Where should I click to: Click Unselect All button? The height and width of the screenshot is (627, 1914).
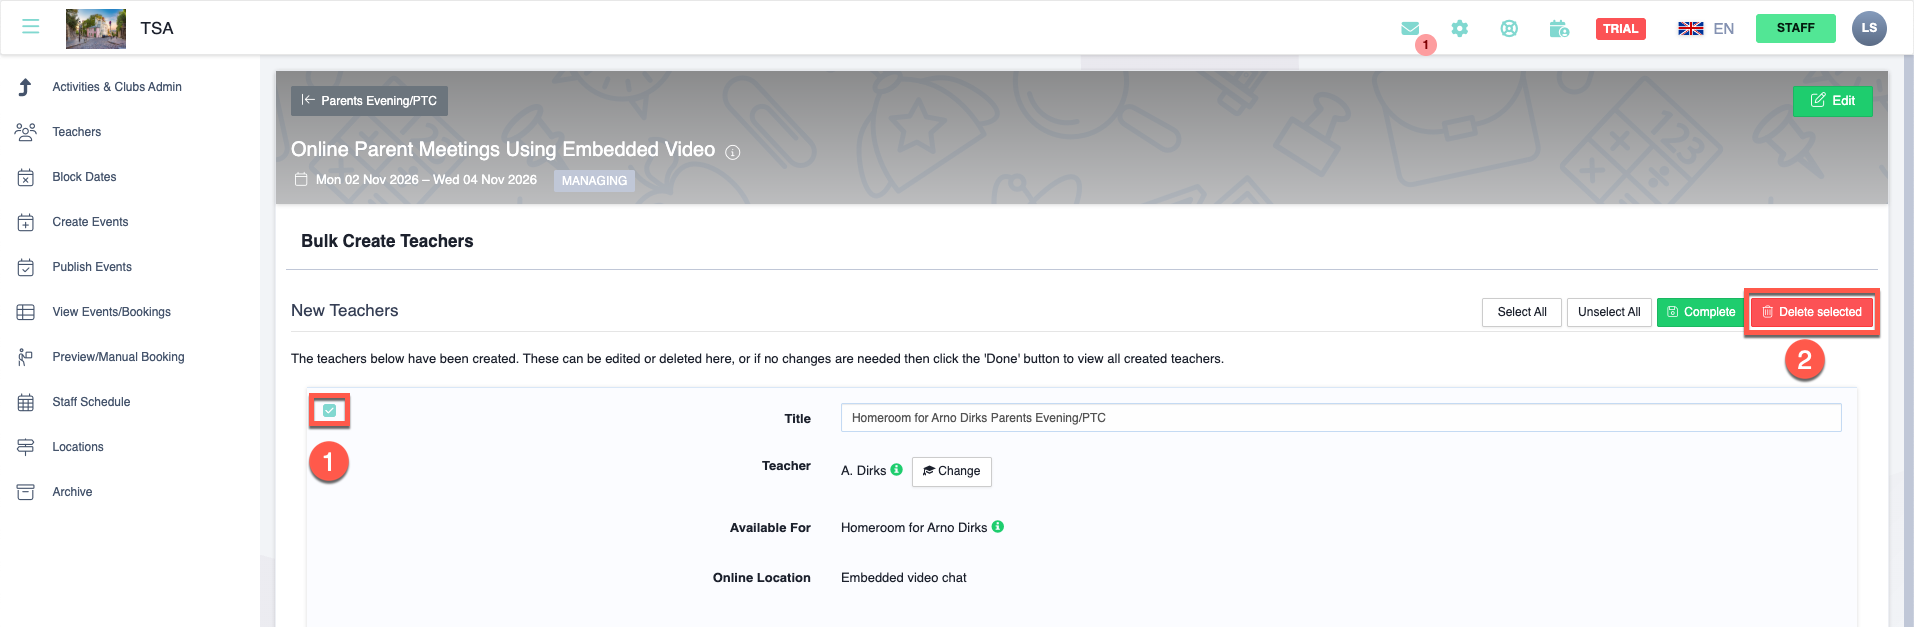click(1608, 312)
